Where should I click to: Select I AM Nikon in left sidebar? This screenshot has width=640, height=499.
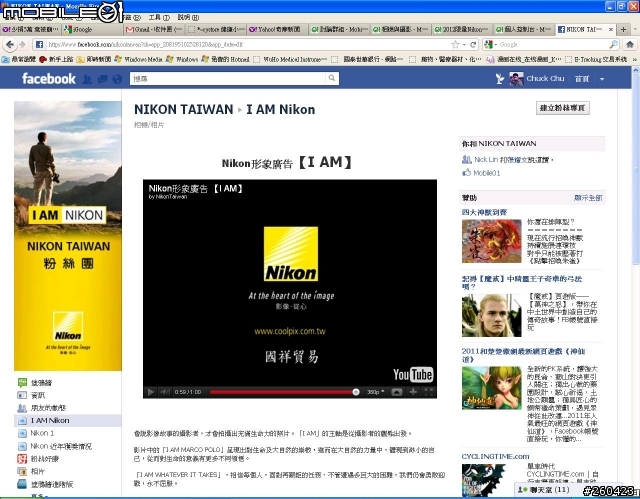click(x=68, y=420)
